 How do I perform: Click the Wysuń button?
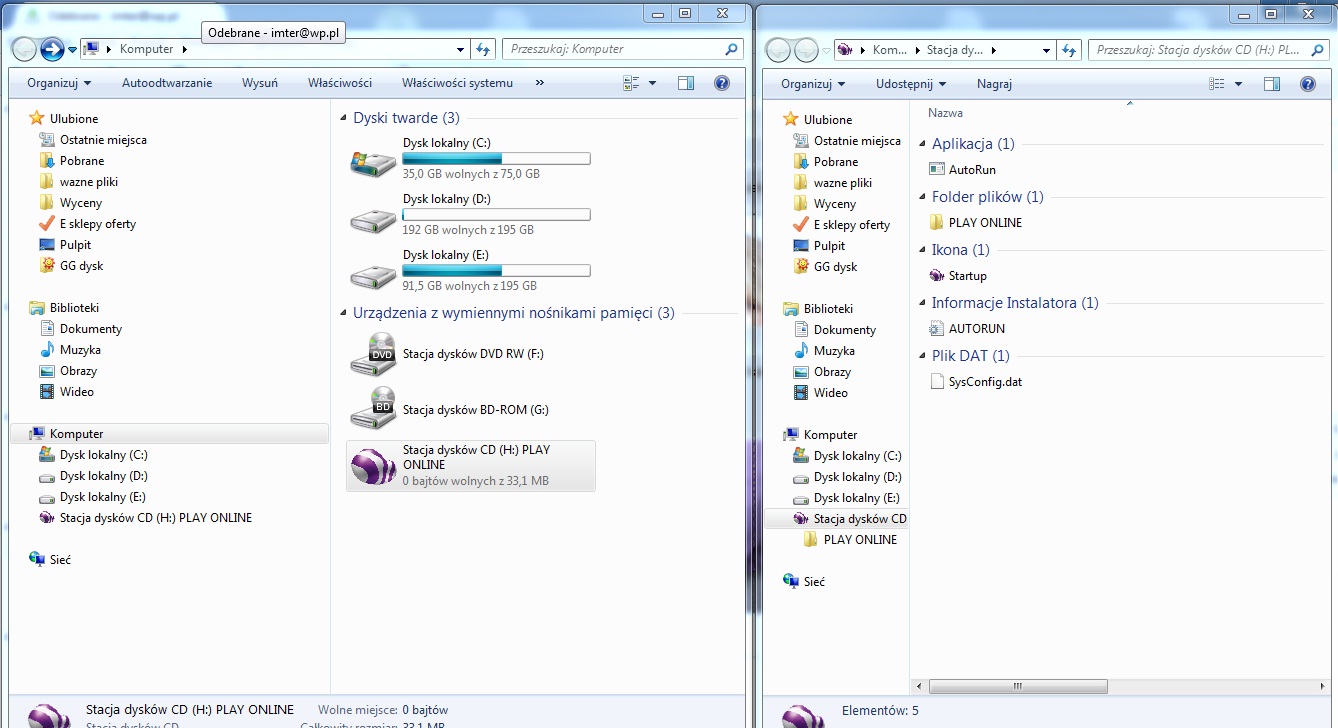point(260,83)
